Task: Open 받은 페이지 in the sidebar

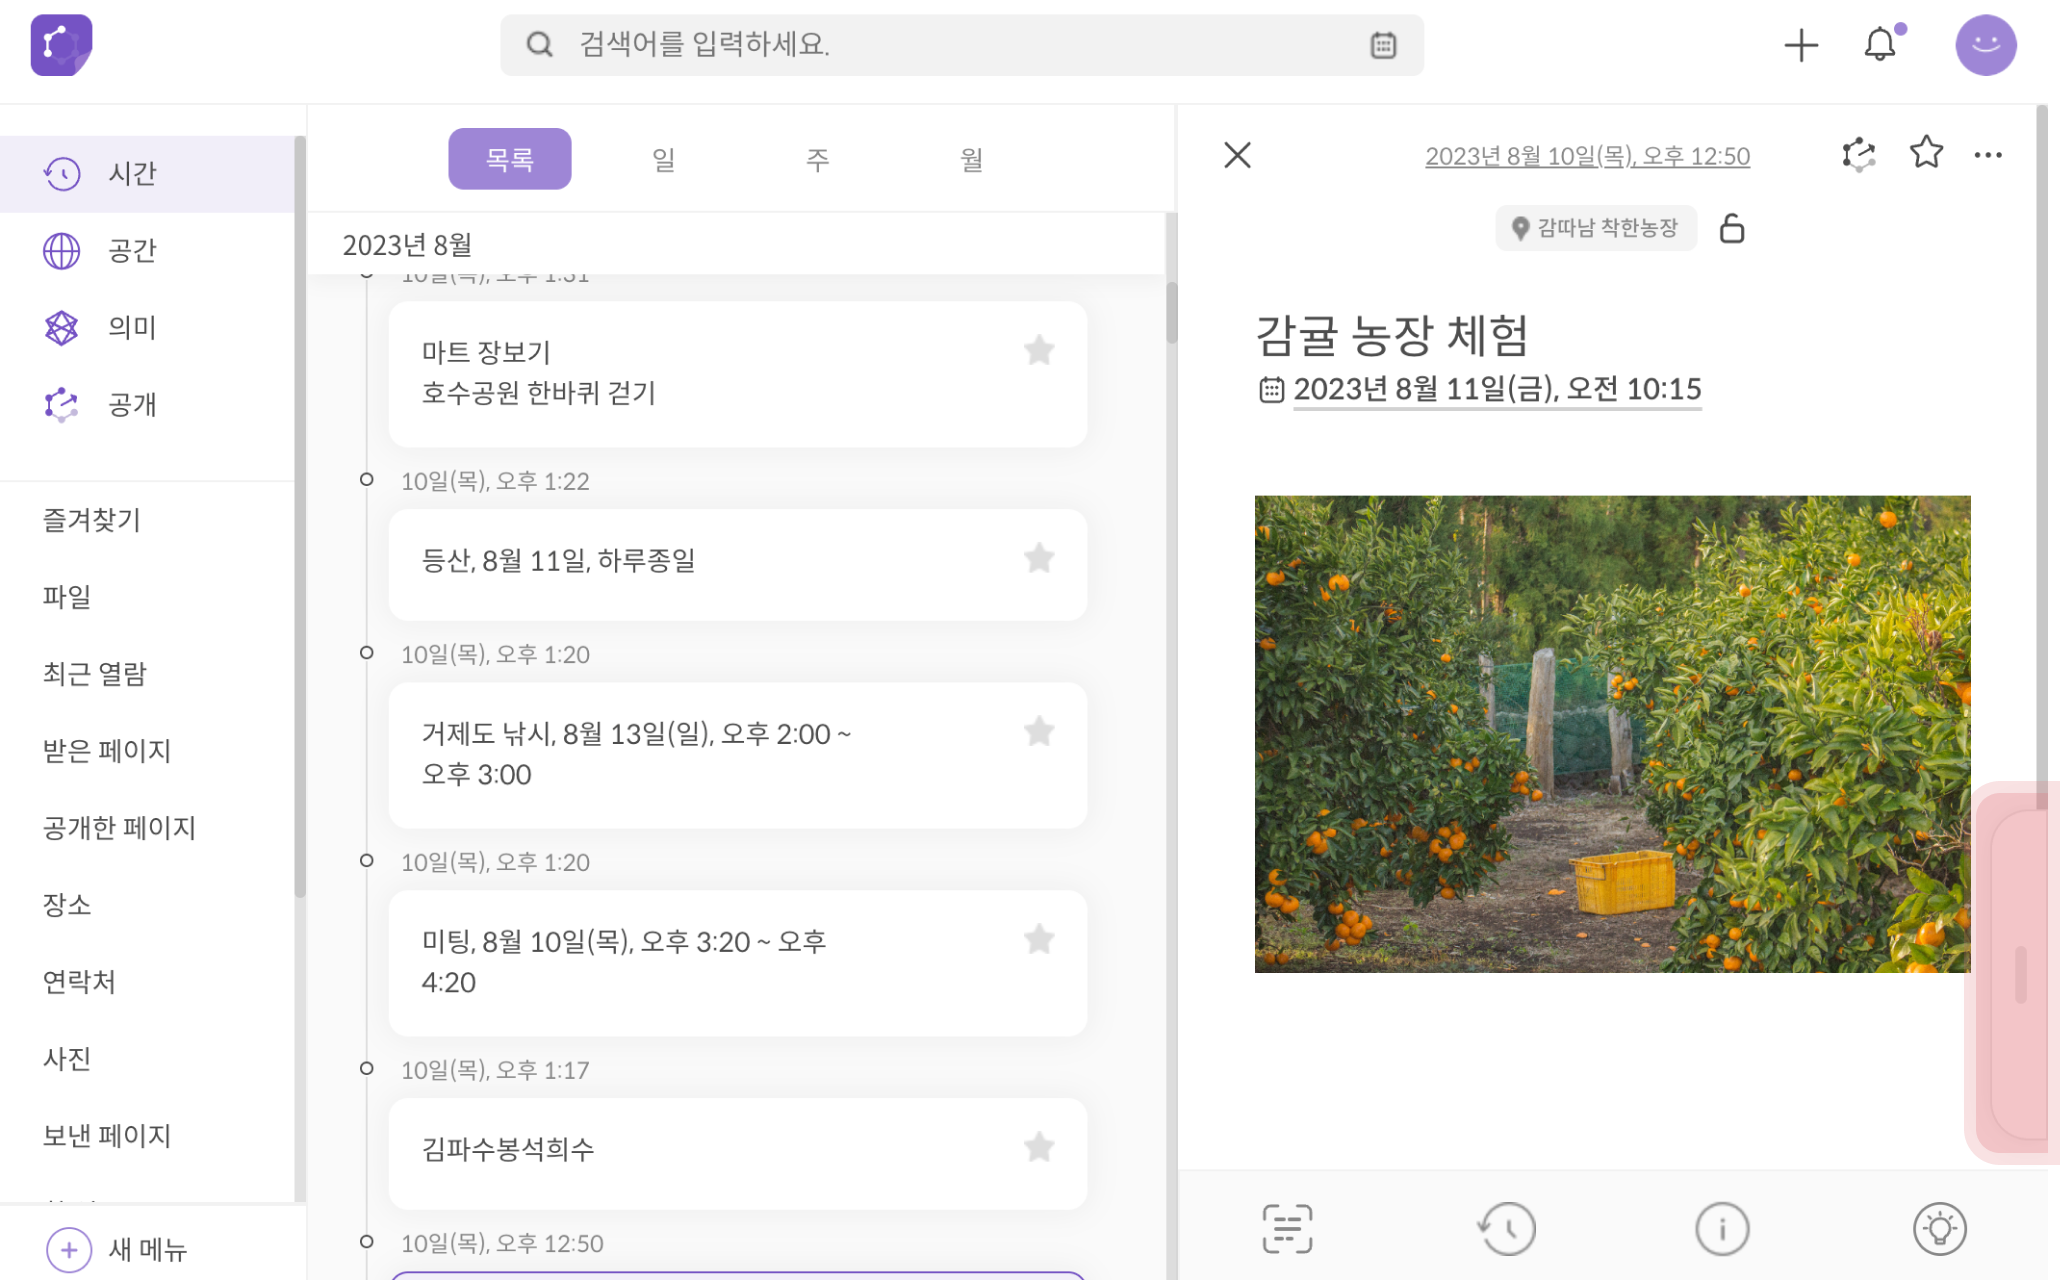Action: (x=107, y=751)
